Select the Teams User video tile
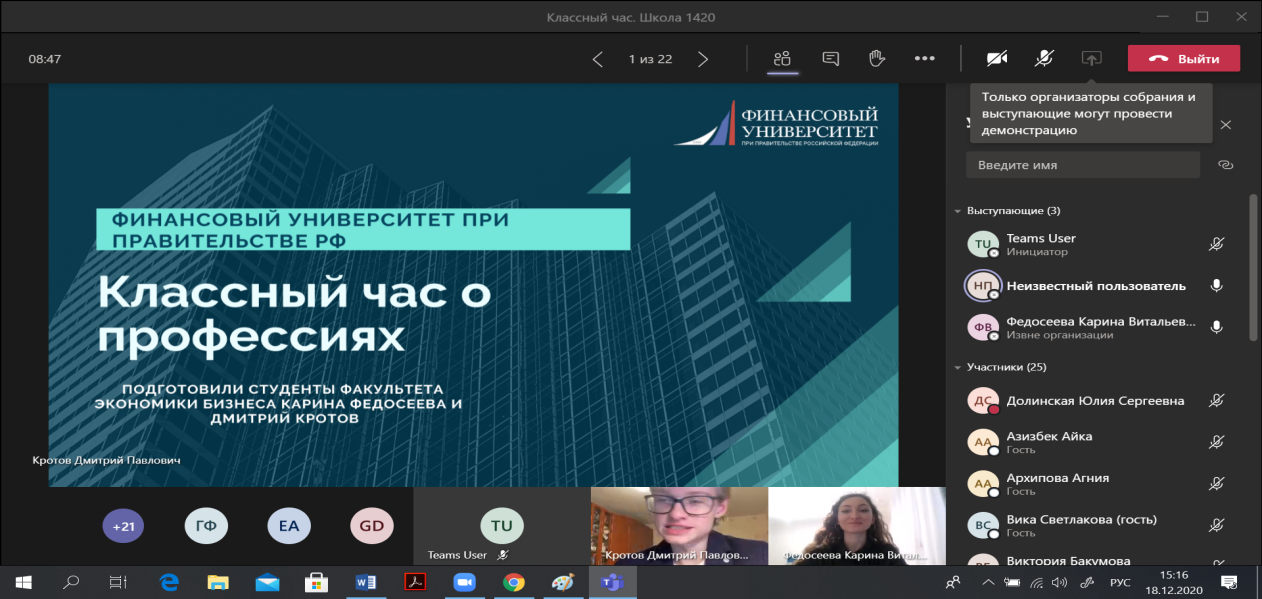Viewport: 1262px width, 599px height. [502, 526]
